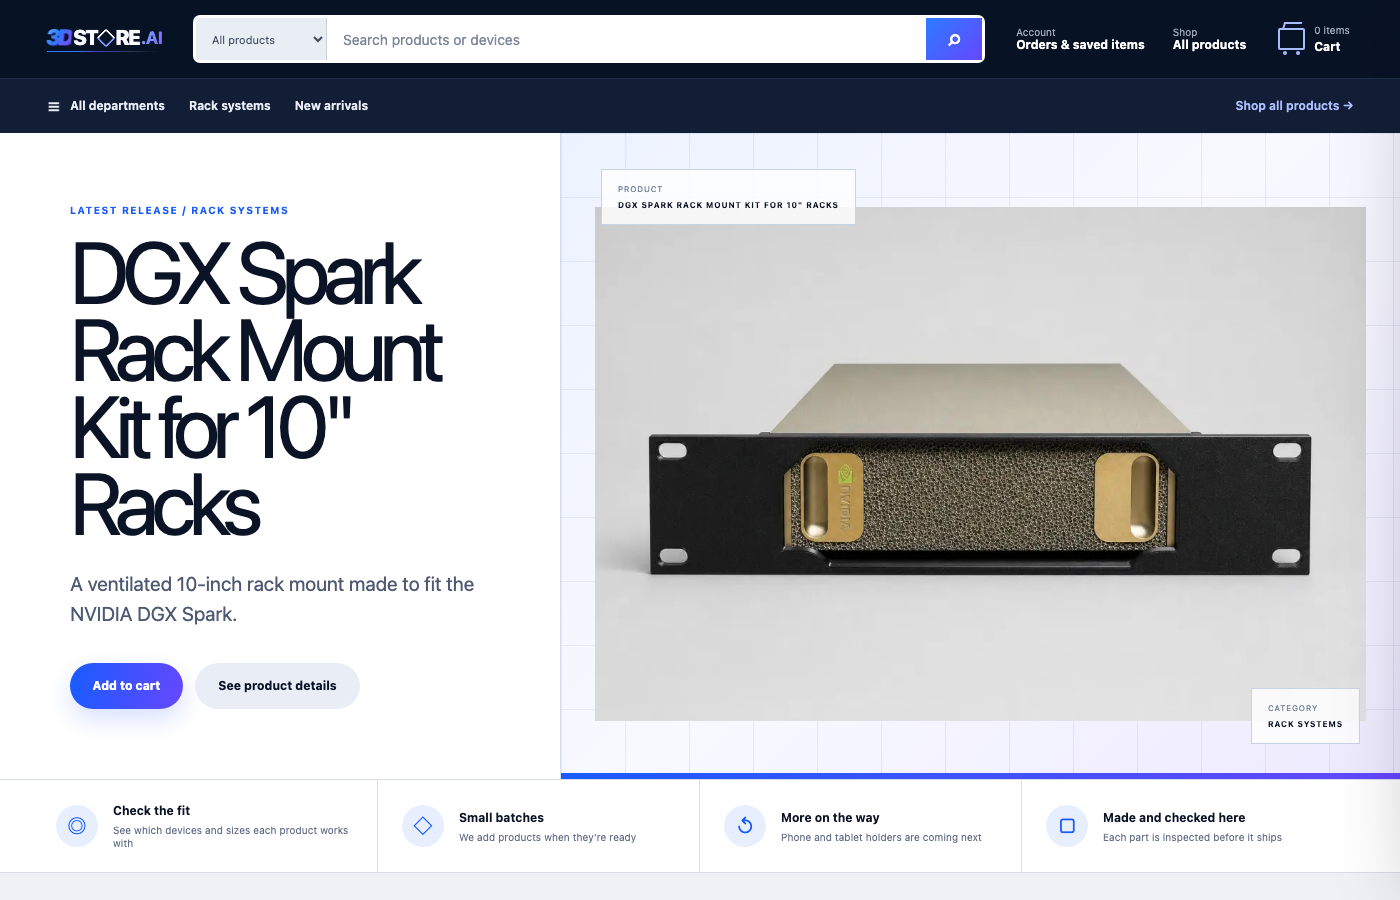Image resolution: width=1400 pixels, height=900 pixels.
Task: Click the Check the fit heading
Action: 151,811
